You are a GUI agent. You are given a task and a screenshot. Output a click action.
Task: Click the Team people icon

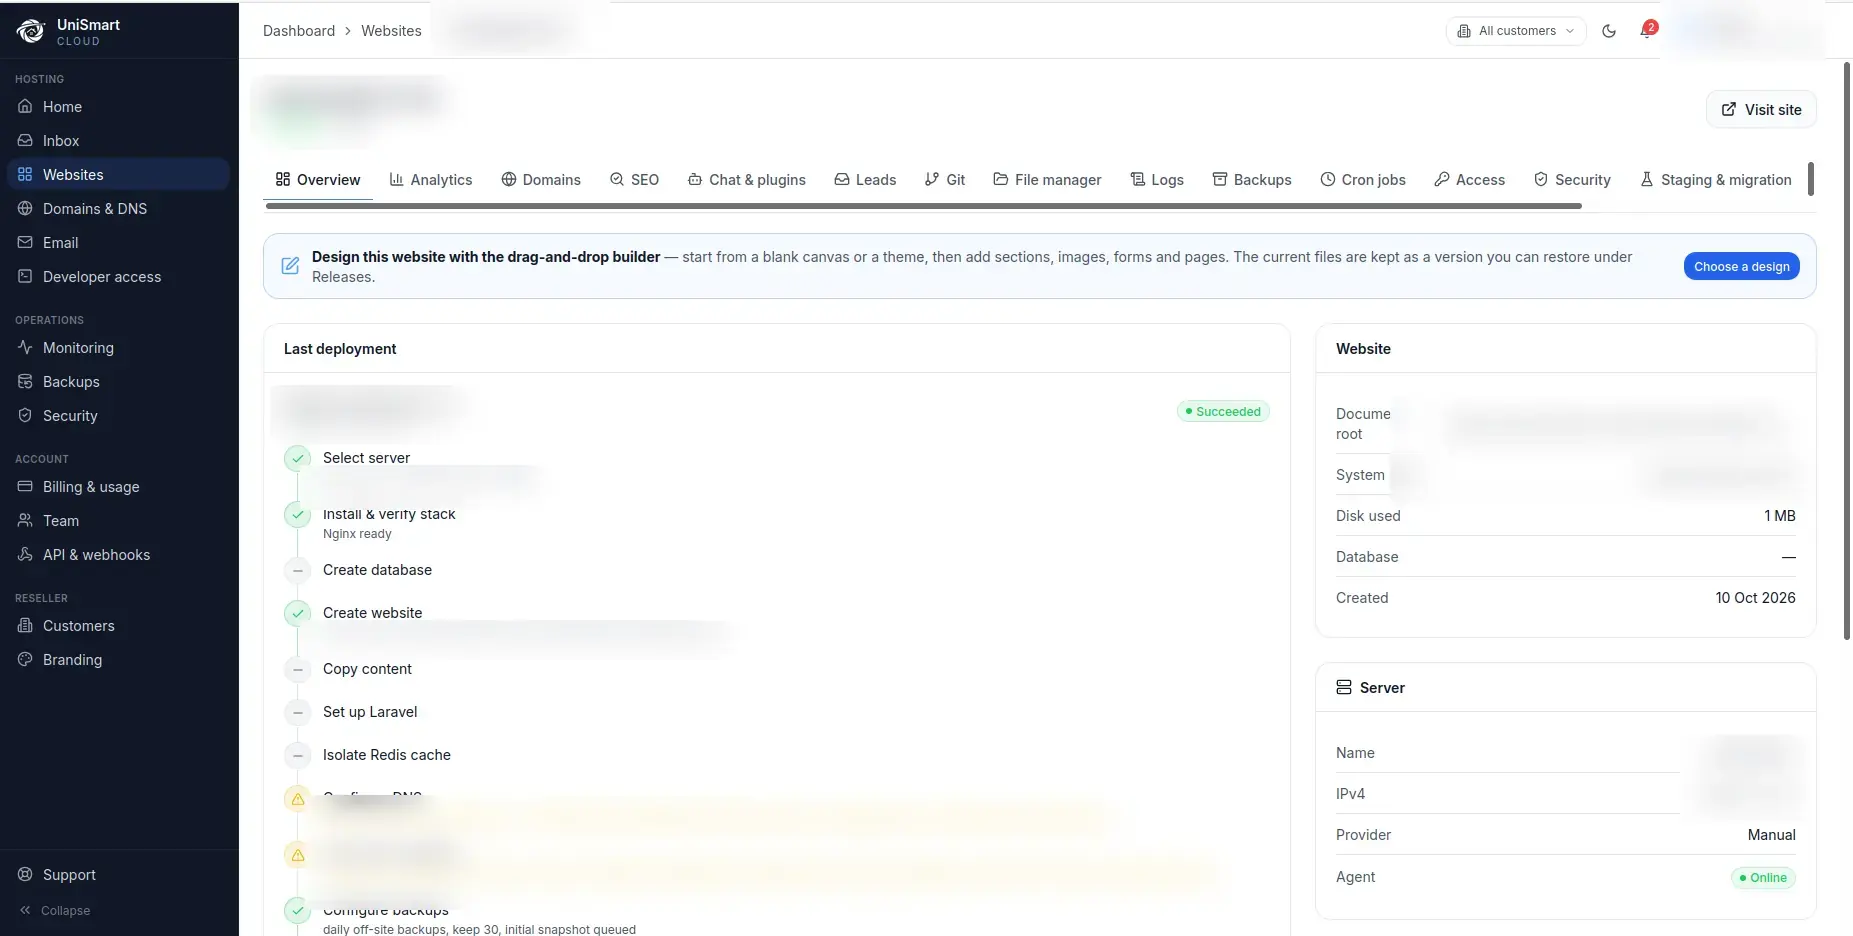pos(25,521)
